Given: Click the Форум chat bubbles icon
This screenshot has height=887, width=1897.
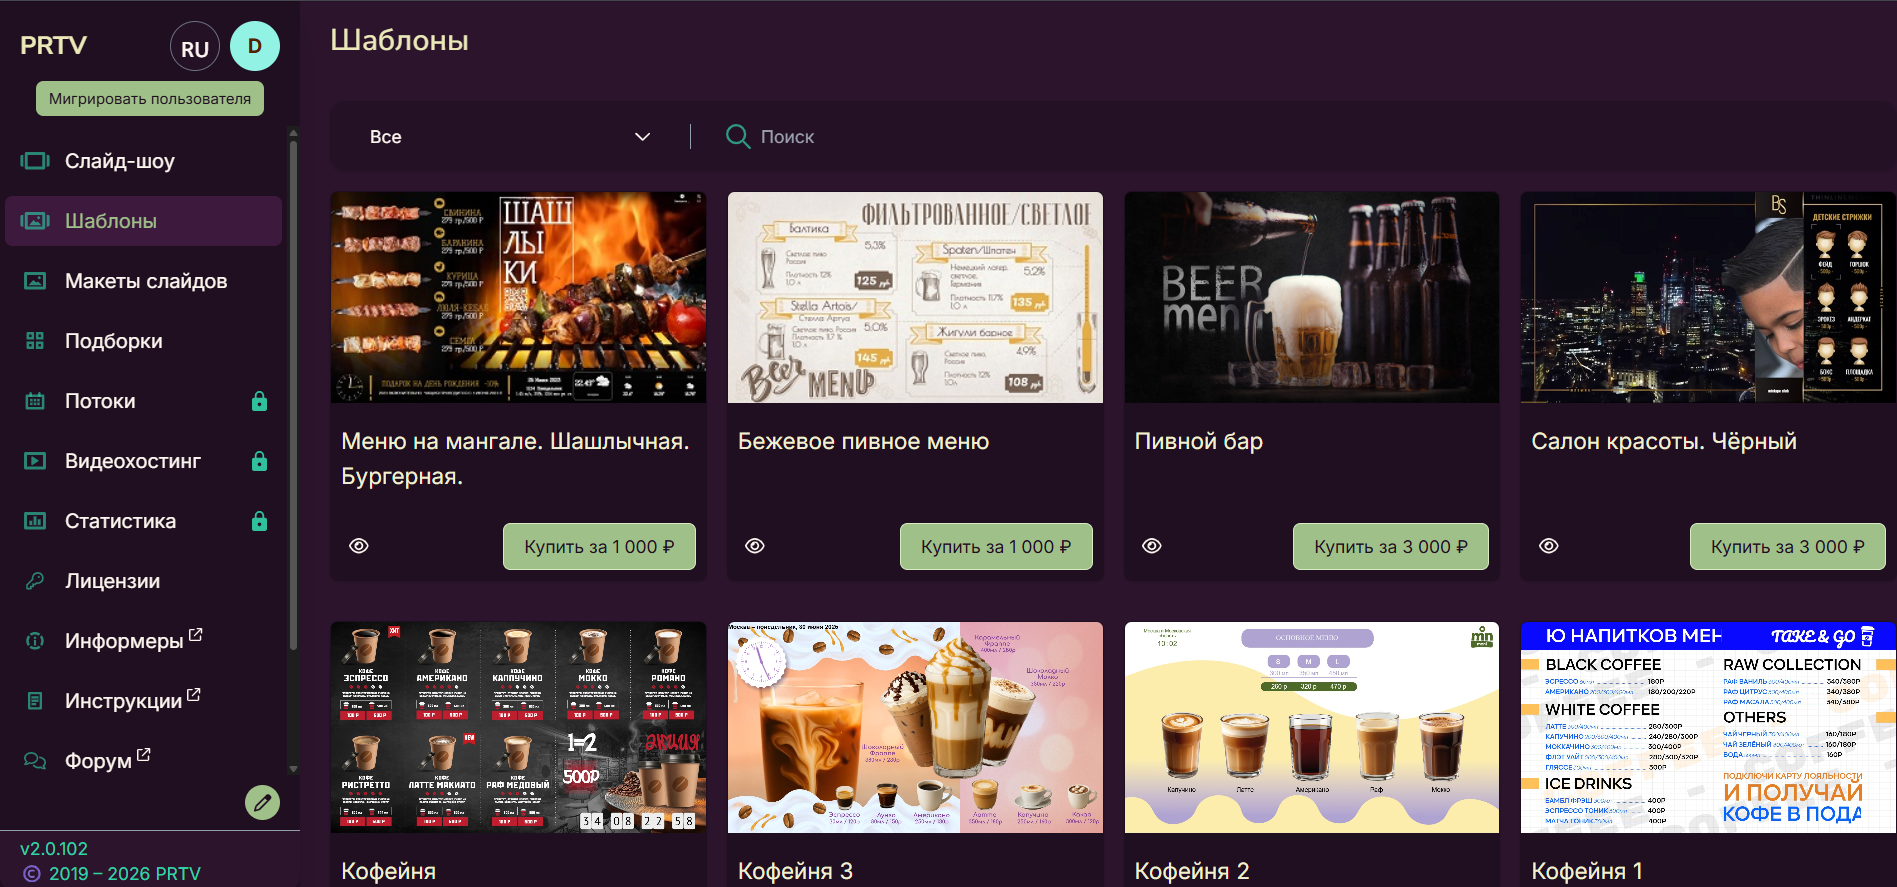Looking at the screenshot, I should [35, 761].
